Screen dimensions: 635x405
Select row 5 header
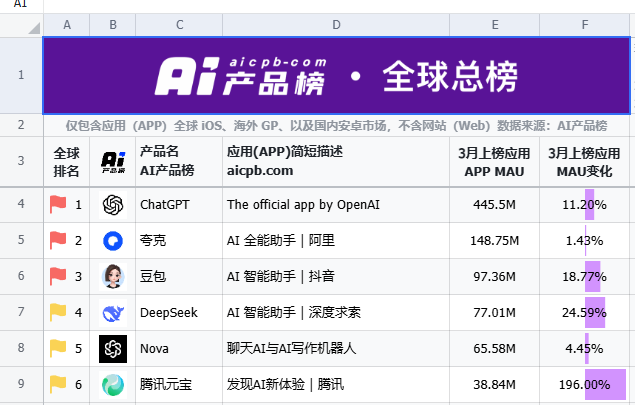(21, 240)
